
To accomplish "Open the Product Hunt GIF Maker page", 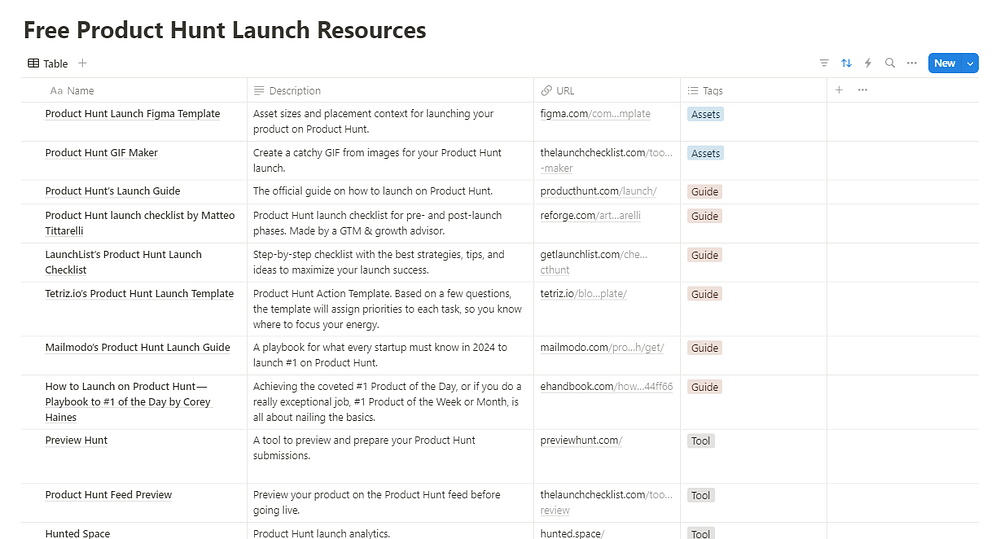I will (101, 153).
